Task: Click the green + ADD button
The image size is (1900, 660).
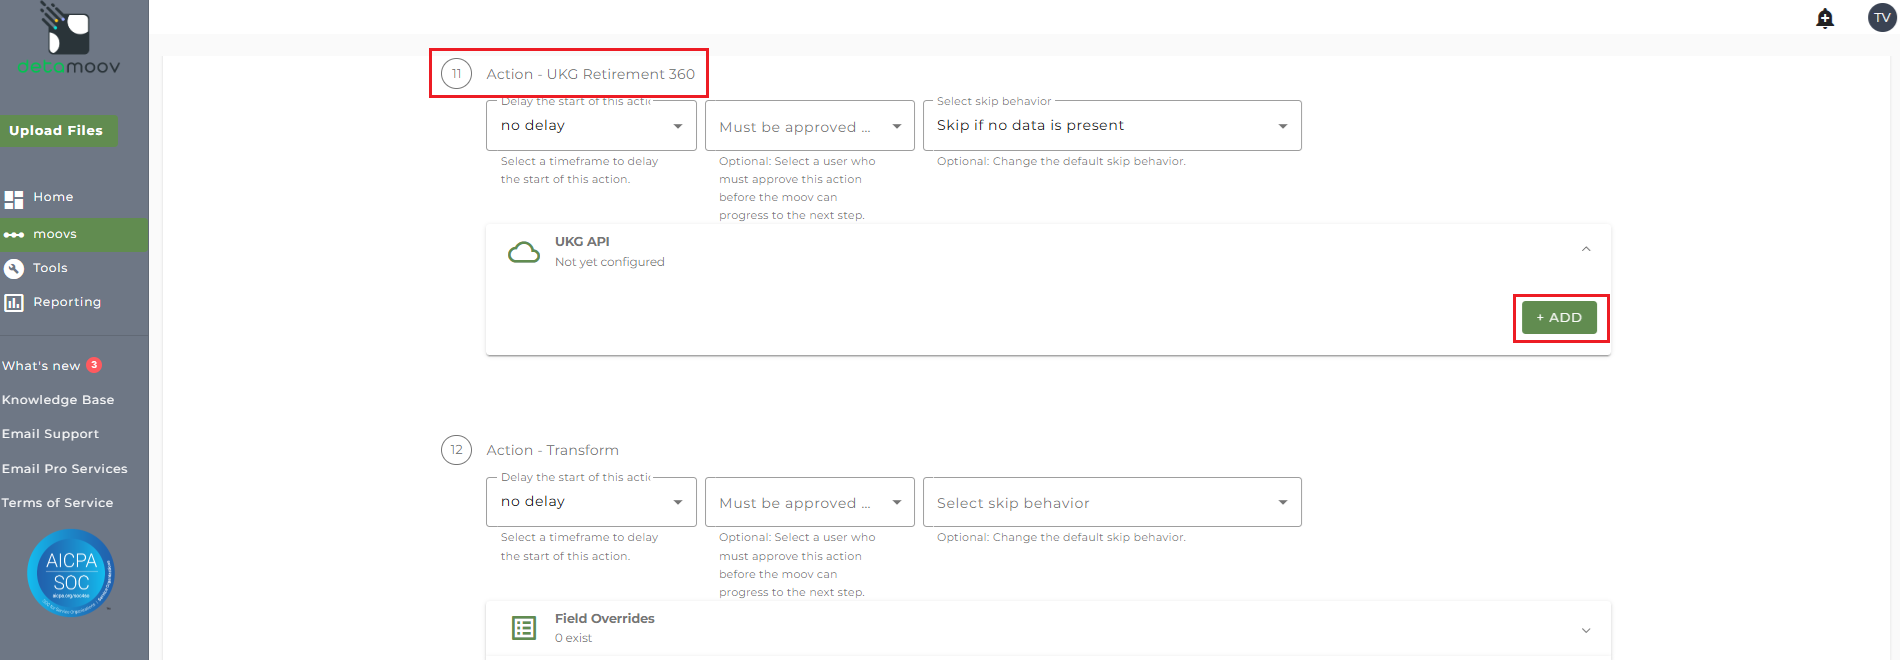Action: click(x=1559, y=318)
